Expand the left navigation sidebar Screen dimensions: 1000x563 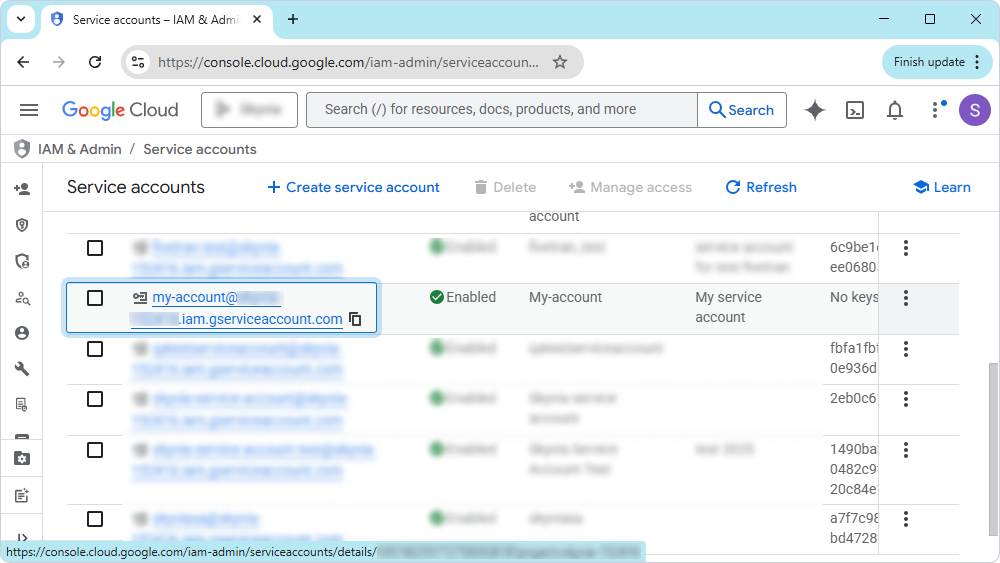[x=22, y=538]
